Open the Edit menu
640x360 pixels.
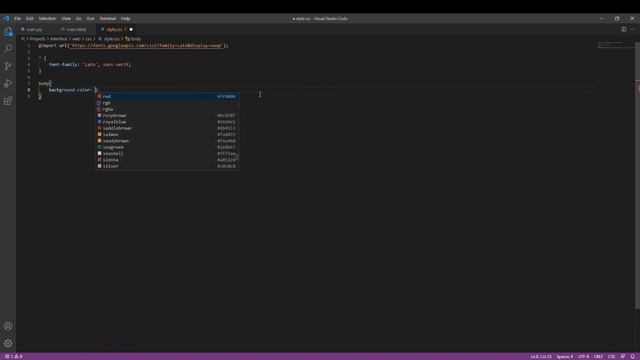pyautogui.click(x=30, y=18)
